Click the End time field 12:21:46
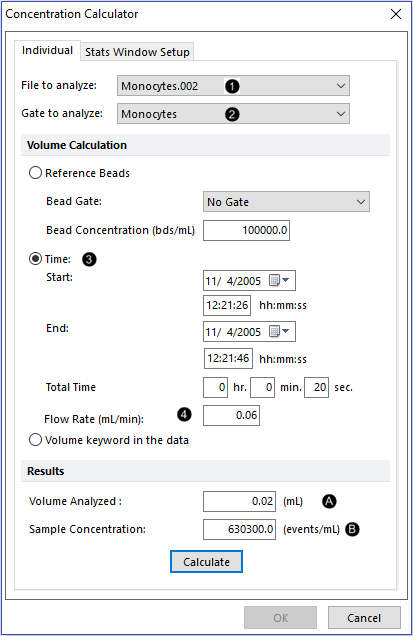 pos(228,358)
